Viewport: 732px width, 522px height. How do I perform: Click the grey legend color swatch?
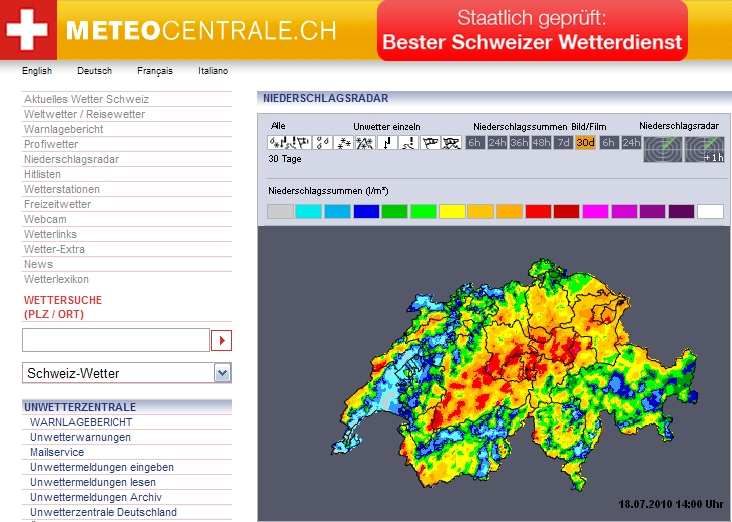point(281,212)
